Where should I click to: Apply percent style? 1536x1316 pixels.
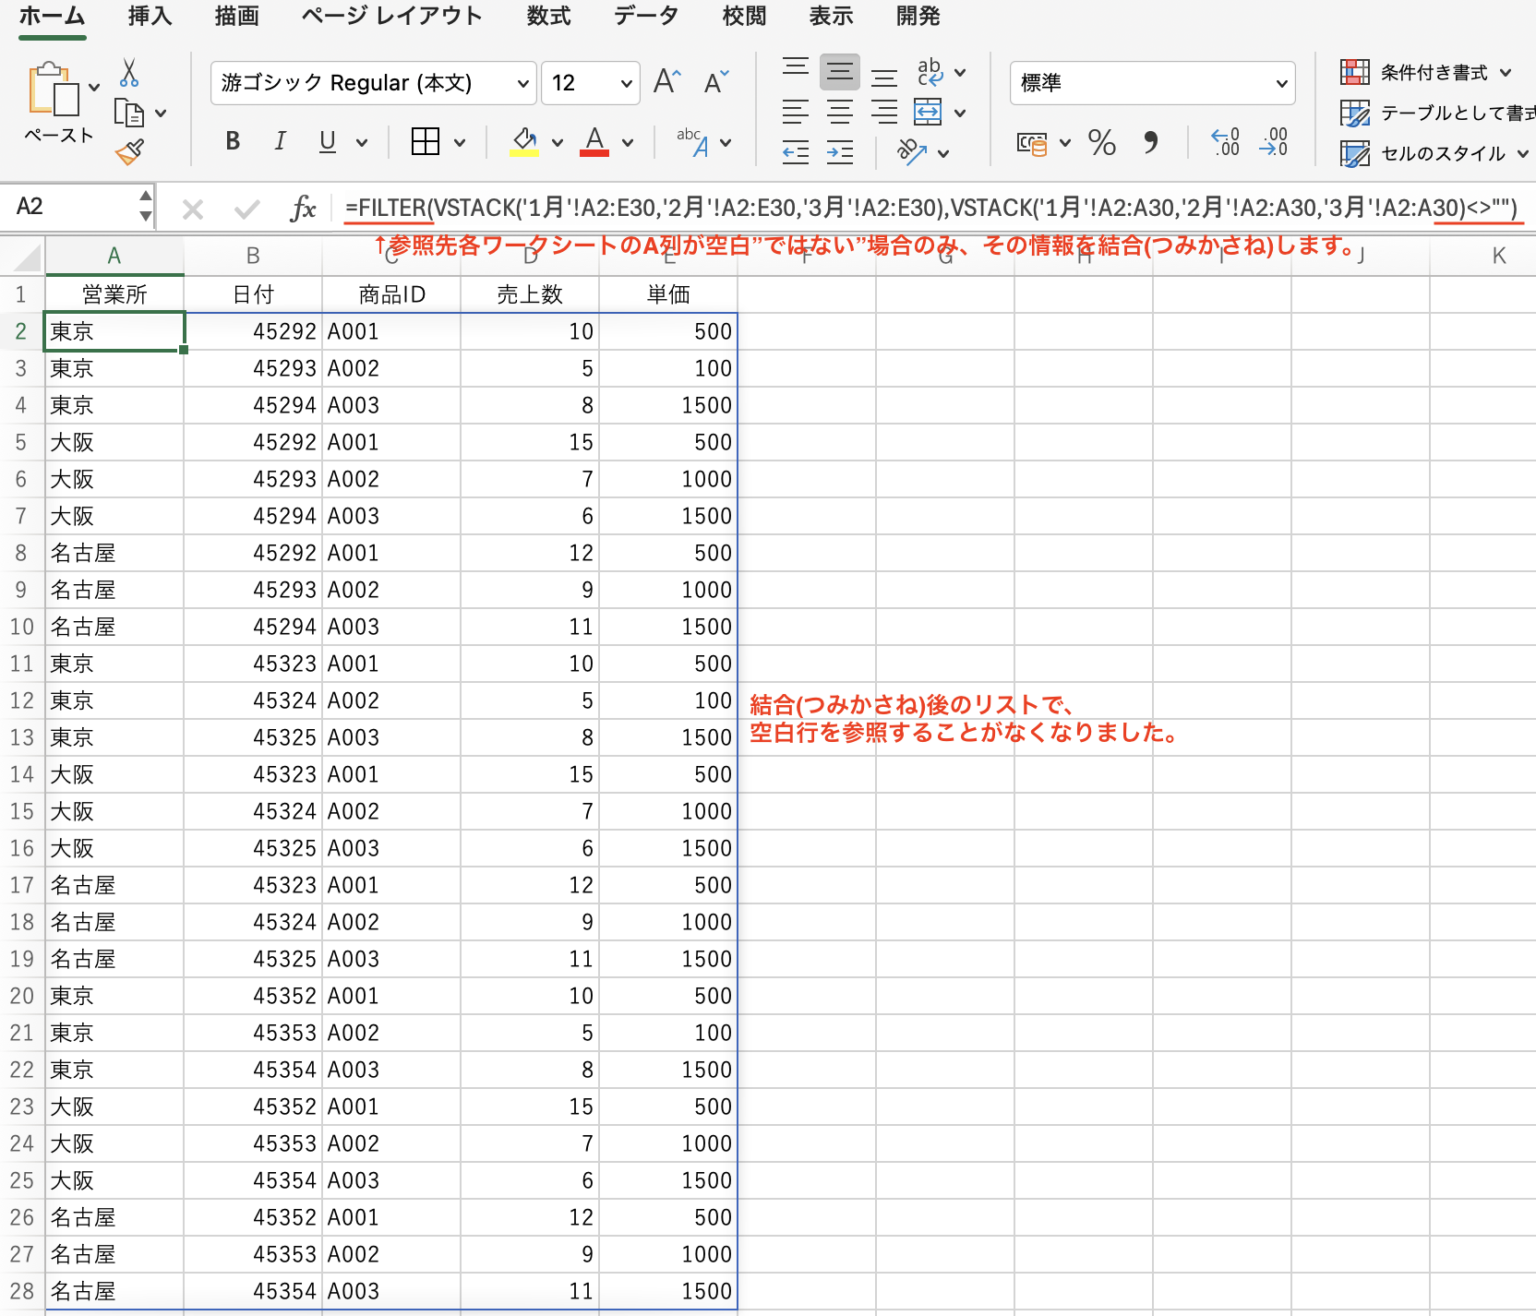(1102, 143)
